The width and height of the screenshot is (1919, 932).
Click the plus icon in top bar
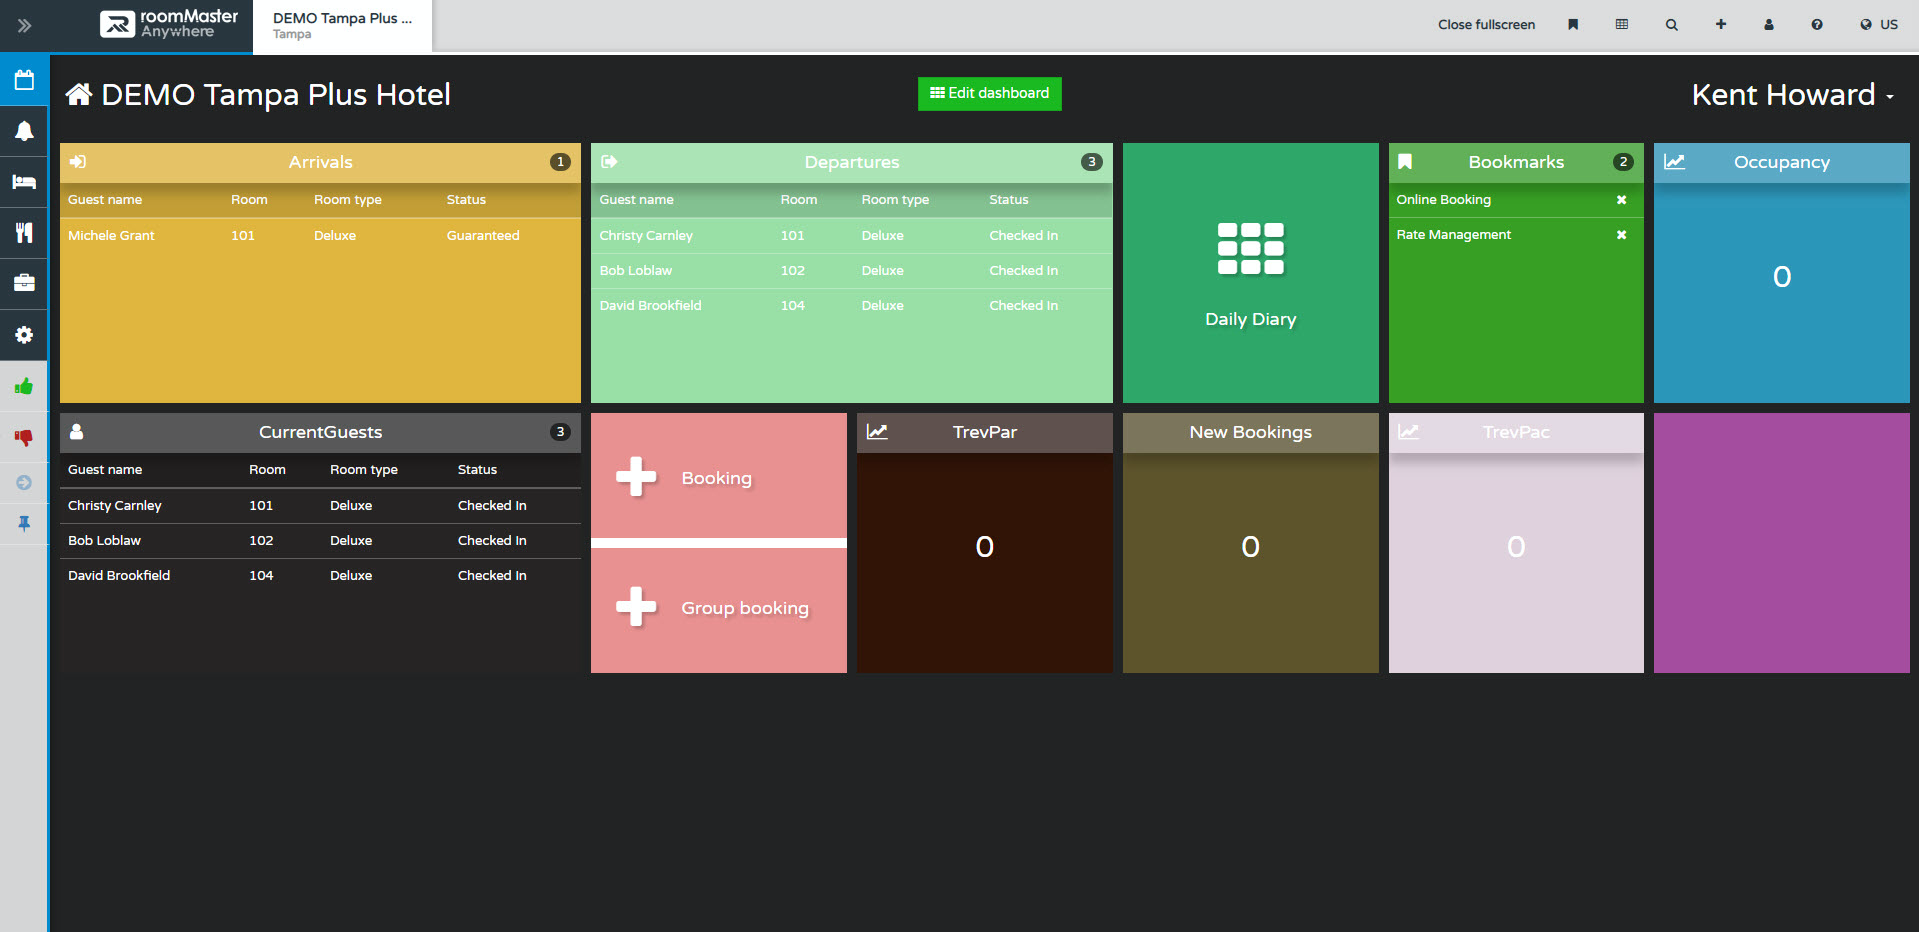pos(1720,24)
